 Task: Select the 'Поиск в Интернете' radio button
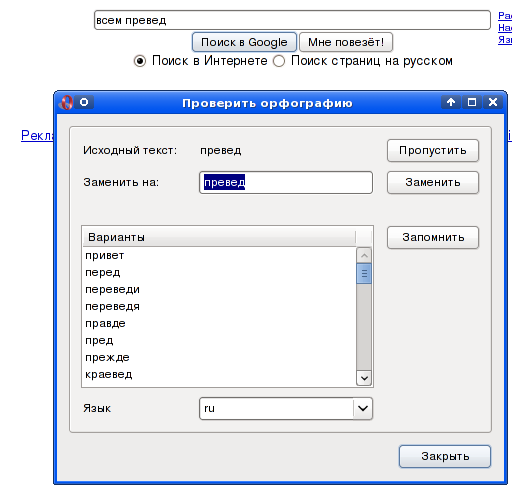(x=140, y=61)
